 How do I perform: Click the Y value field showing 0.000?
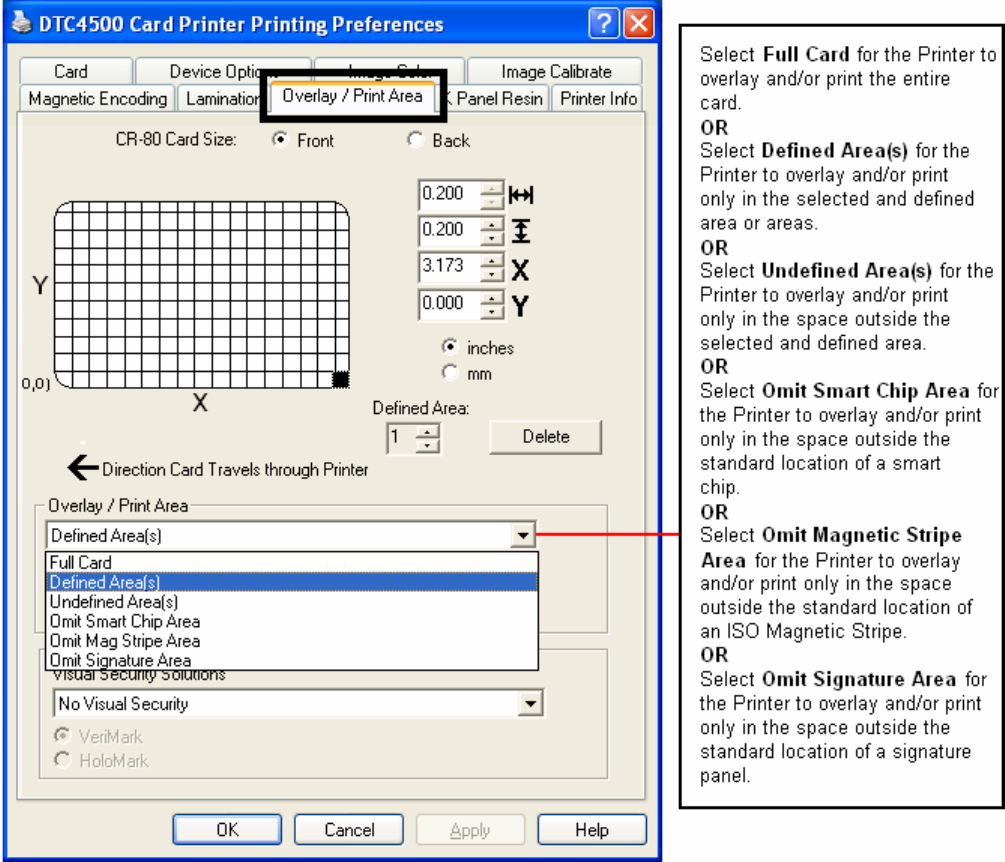449,303
